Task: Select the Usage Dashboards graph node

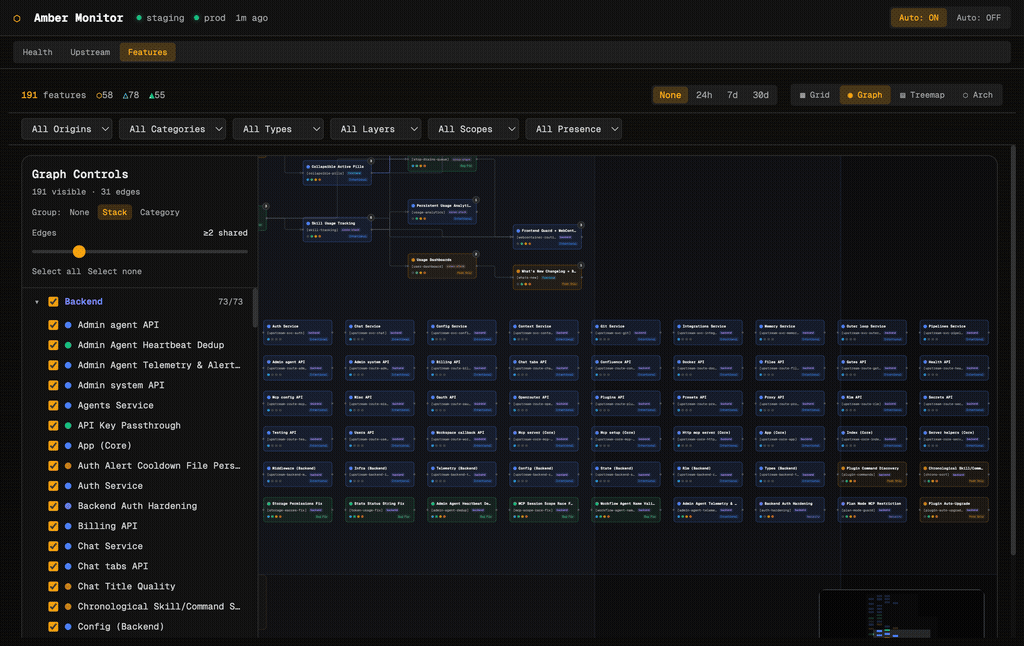Action: tap(442, 266)
